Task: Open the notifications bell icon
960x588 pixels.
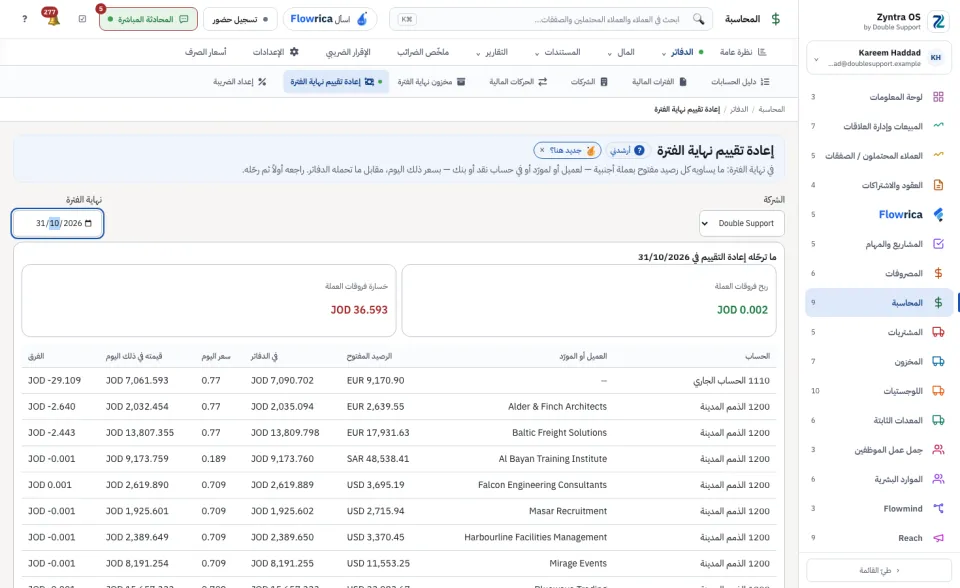Action: coord(53,19)
